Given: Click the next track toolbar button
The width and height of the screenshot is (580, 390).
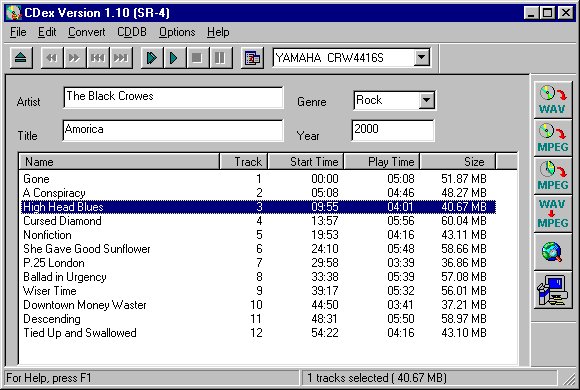Looking at the screenshot, I should 121,58.
